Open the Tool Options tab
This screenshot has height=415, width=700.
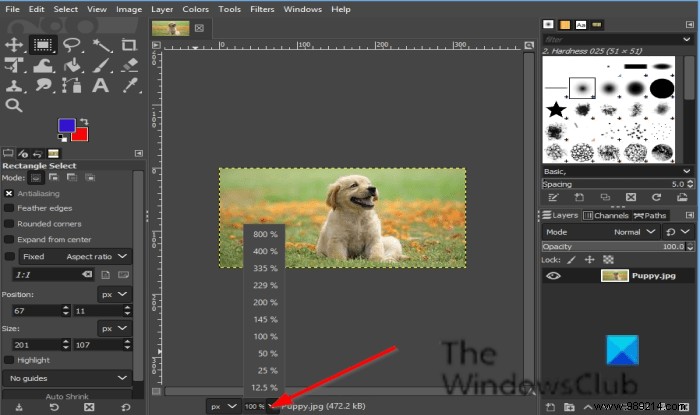8,154
